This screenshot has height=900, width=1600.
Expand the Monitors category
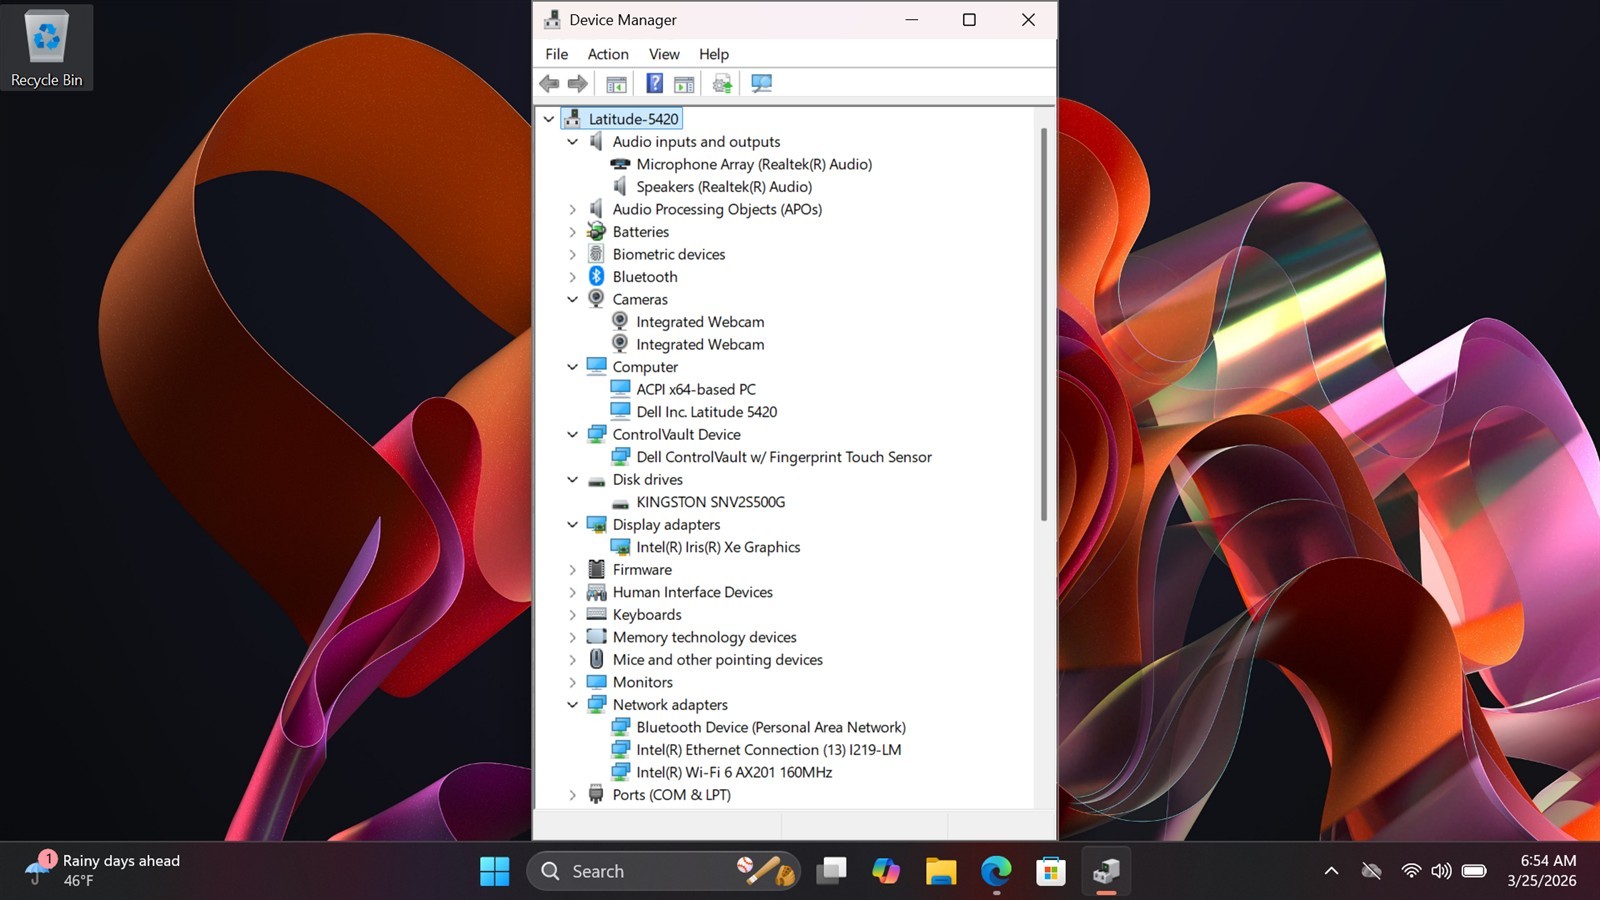pos(573,682)
